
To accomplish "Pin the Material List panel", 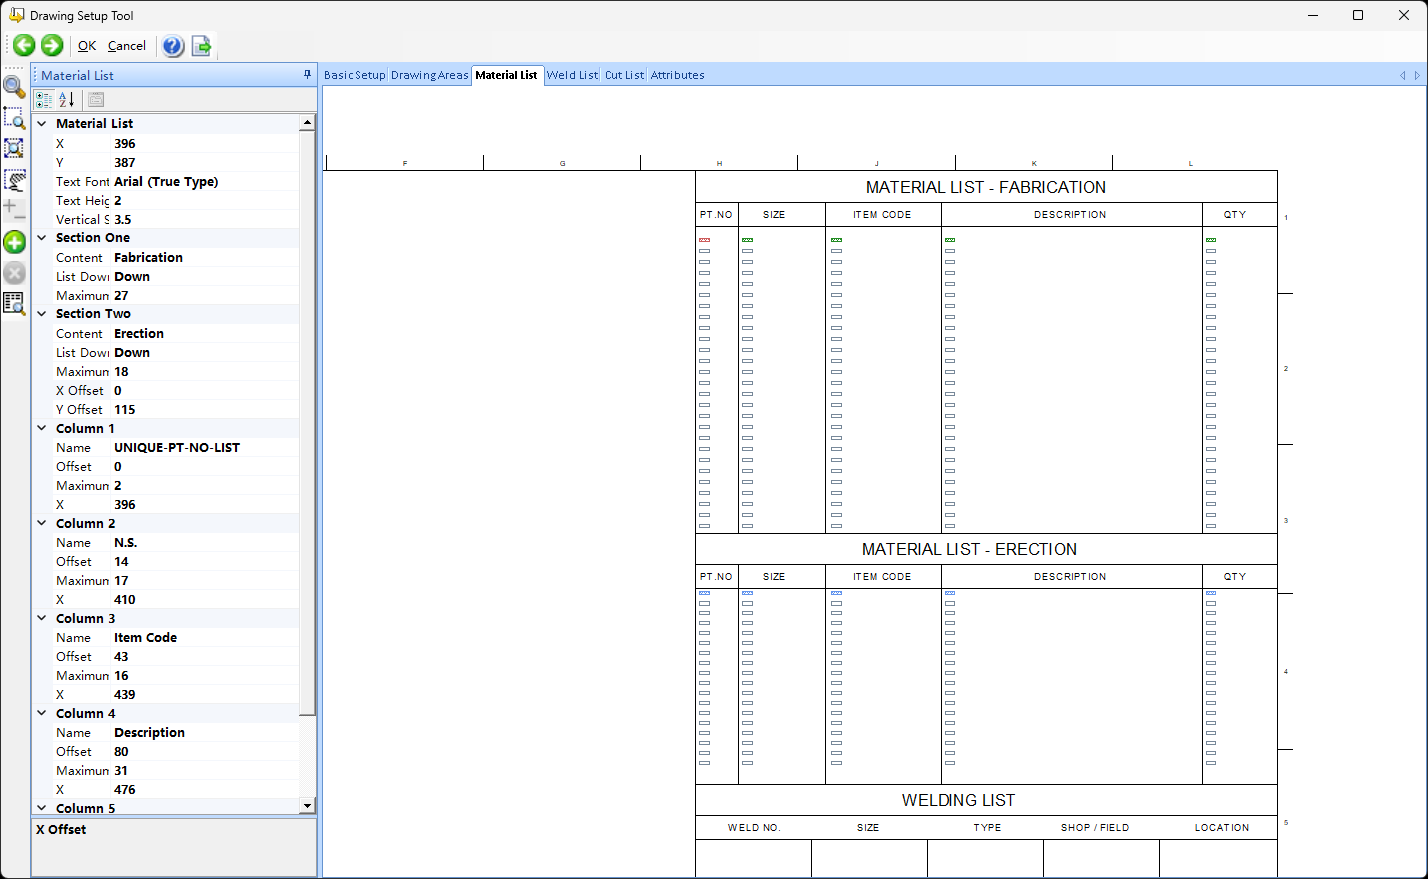I will (307, 75).
